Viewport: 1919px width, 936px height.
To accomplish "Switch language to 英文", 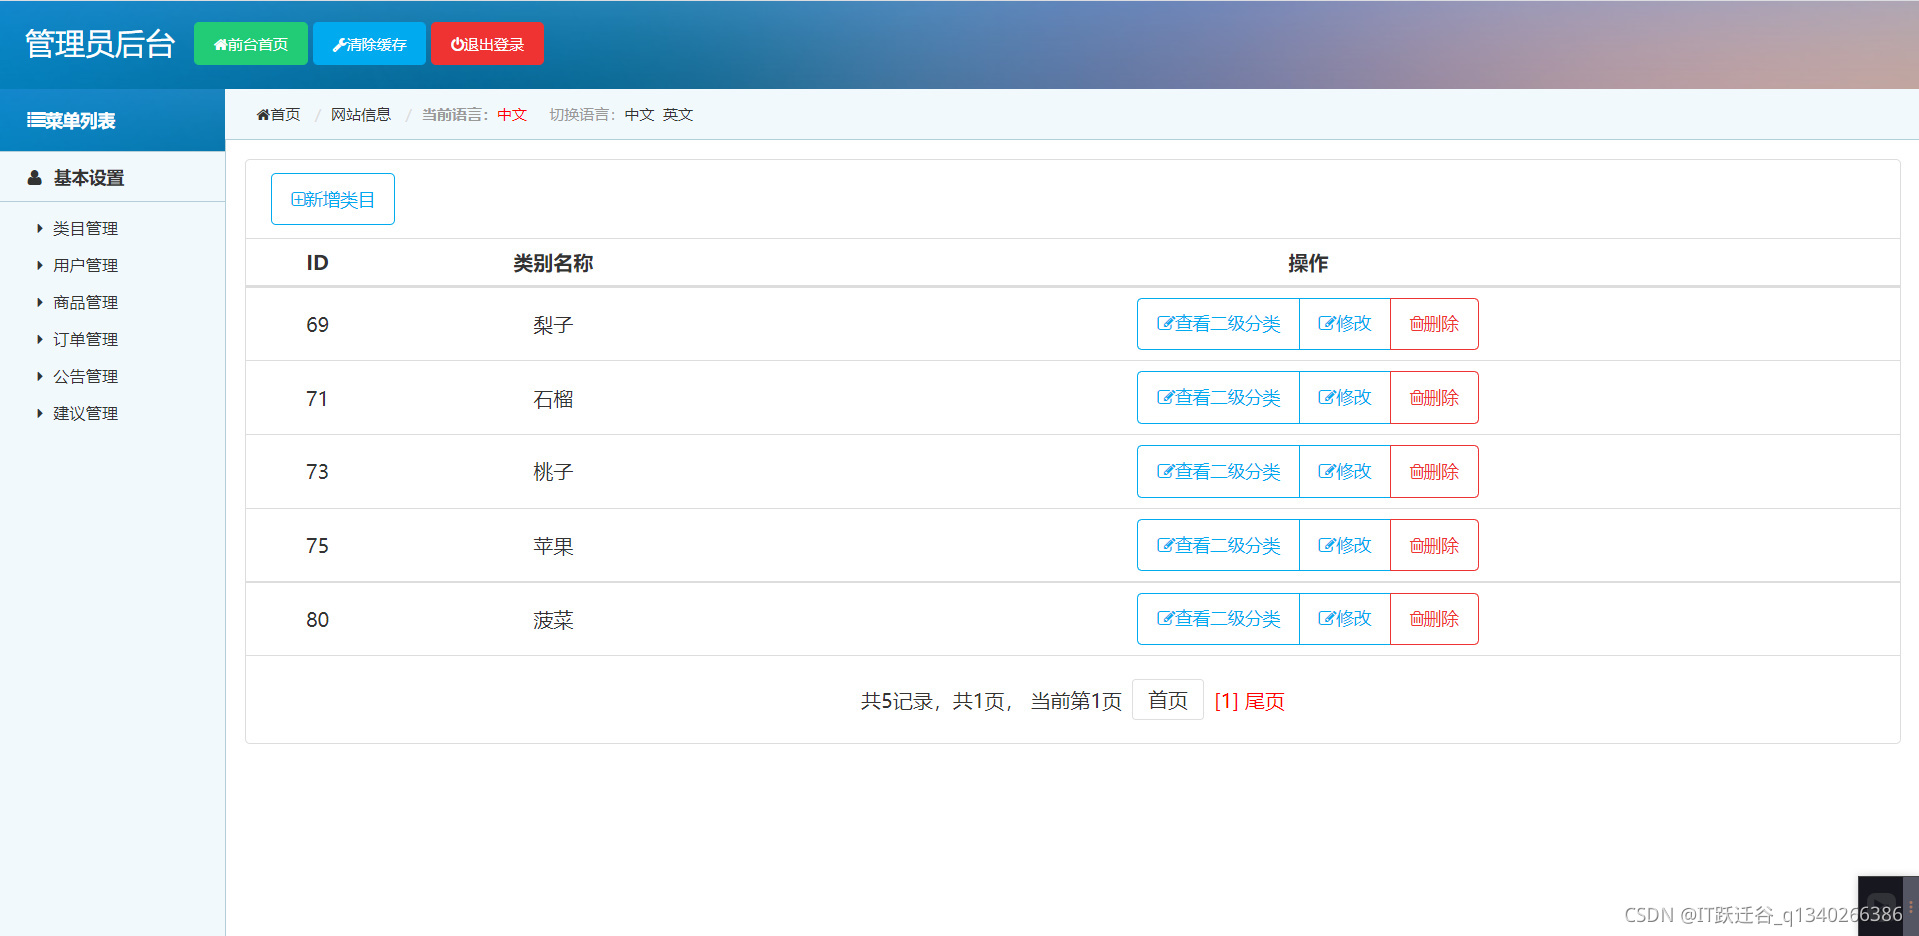I will click(678, 115).
